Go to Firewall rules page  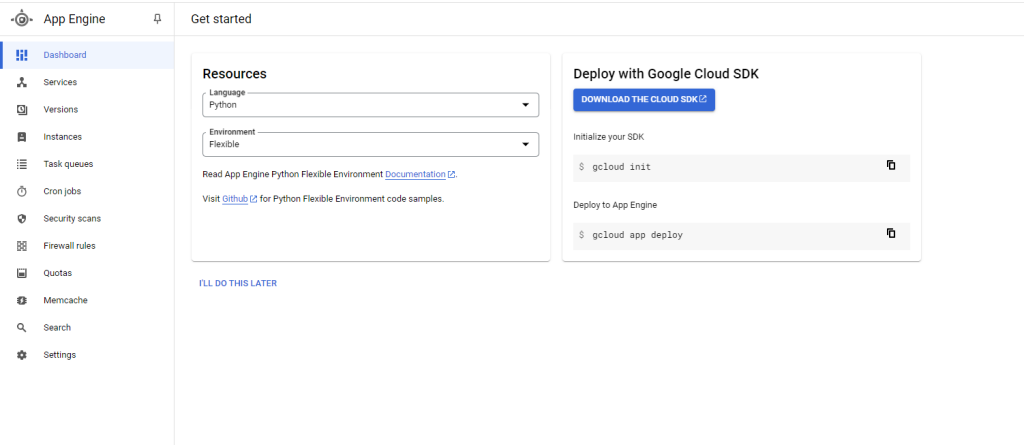[x=69, y=246]
